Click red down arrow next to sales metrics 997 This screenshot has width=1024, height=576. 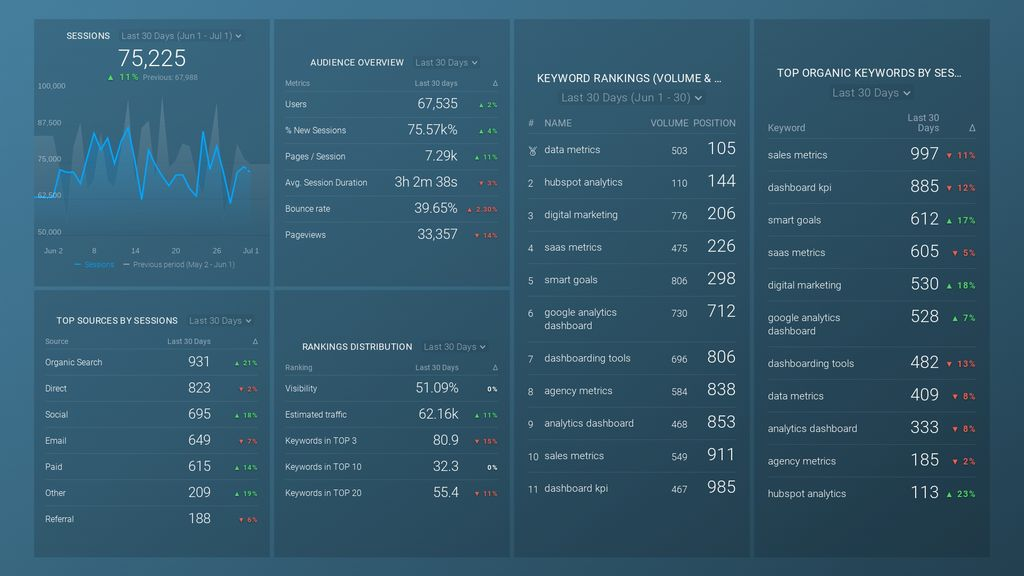pyautogui.click(x=949, y=155)
